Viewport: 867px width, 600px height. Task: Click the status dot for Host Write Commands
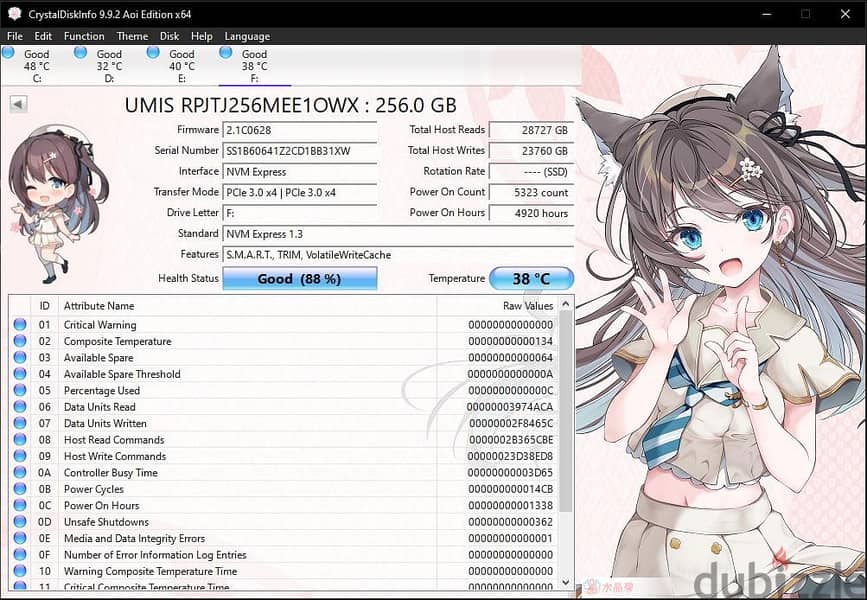(x=20, y=456)
